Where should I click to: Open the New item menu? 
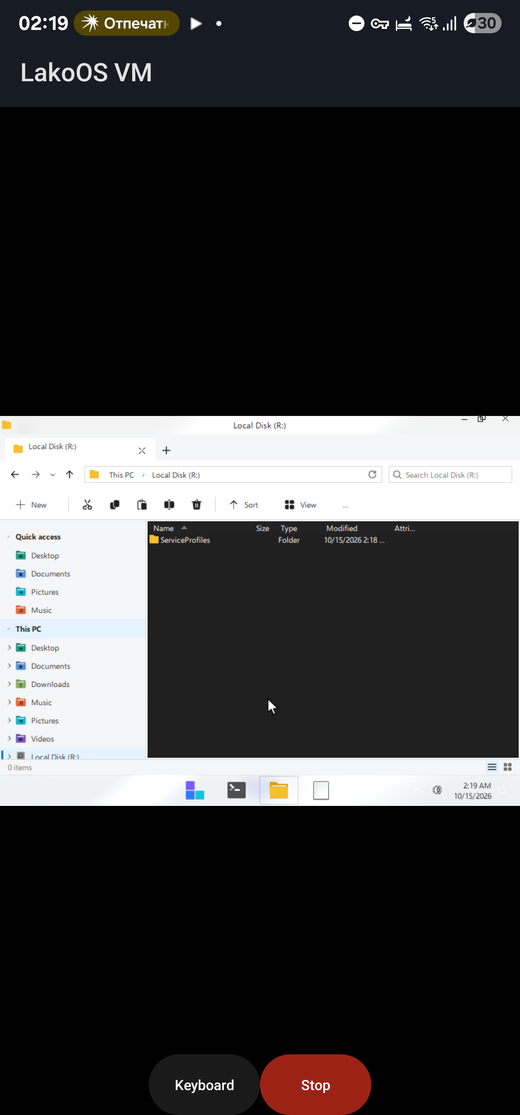coord(31,505)
